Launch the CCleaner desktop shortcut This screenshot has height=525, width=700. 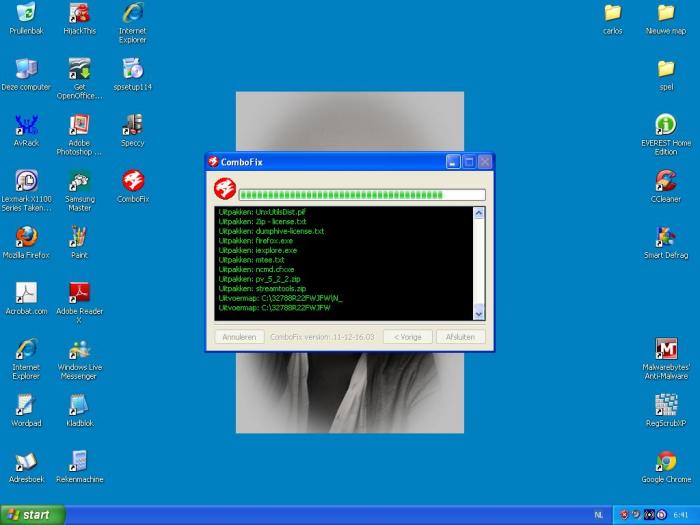tap(666, 187)
